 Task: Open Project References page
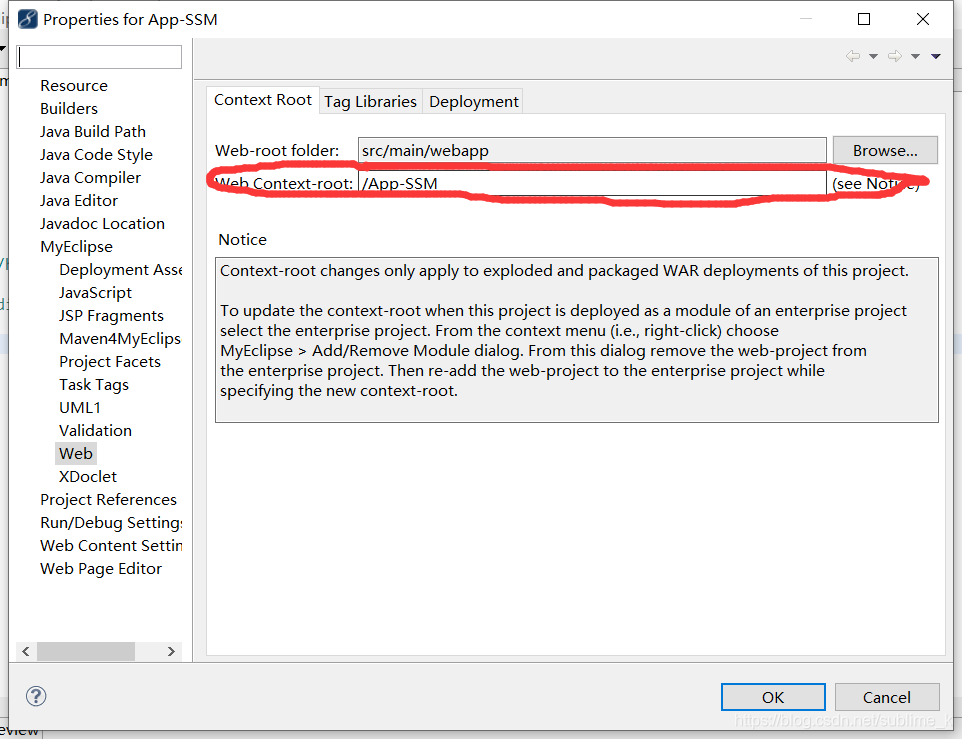(108, 499)
